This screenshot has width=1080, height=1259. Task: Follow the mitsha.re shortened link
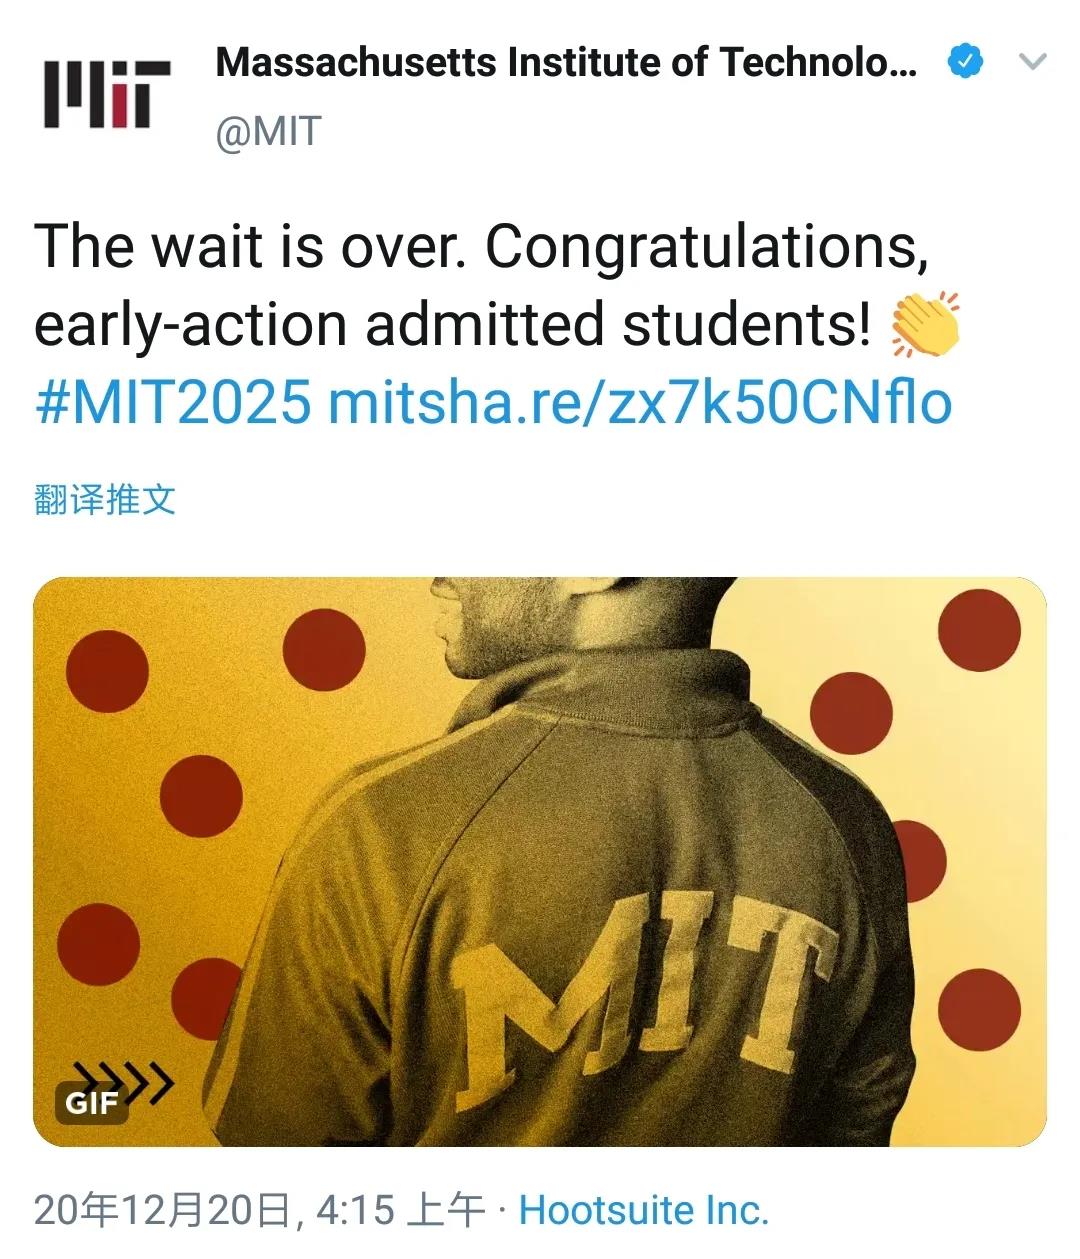(639, 402)
